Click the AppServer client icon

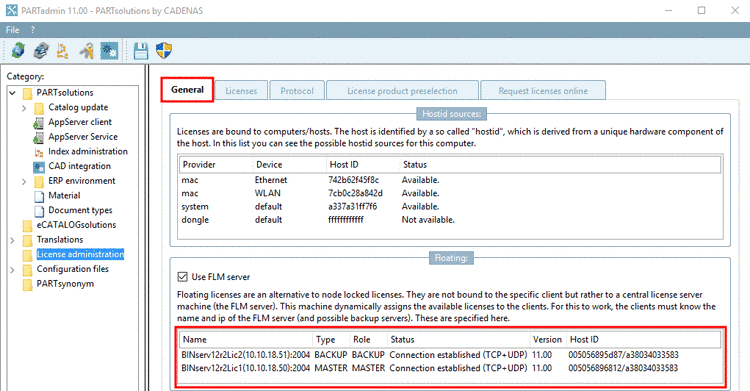pos(39,123)
